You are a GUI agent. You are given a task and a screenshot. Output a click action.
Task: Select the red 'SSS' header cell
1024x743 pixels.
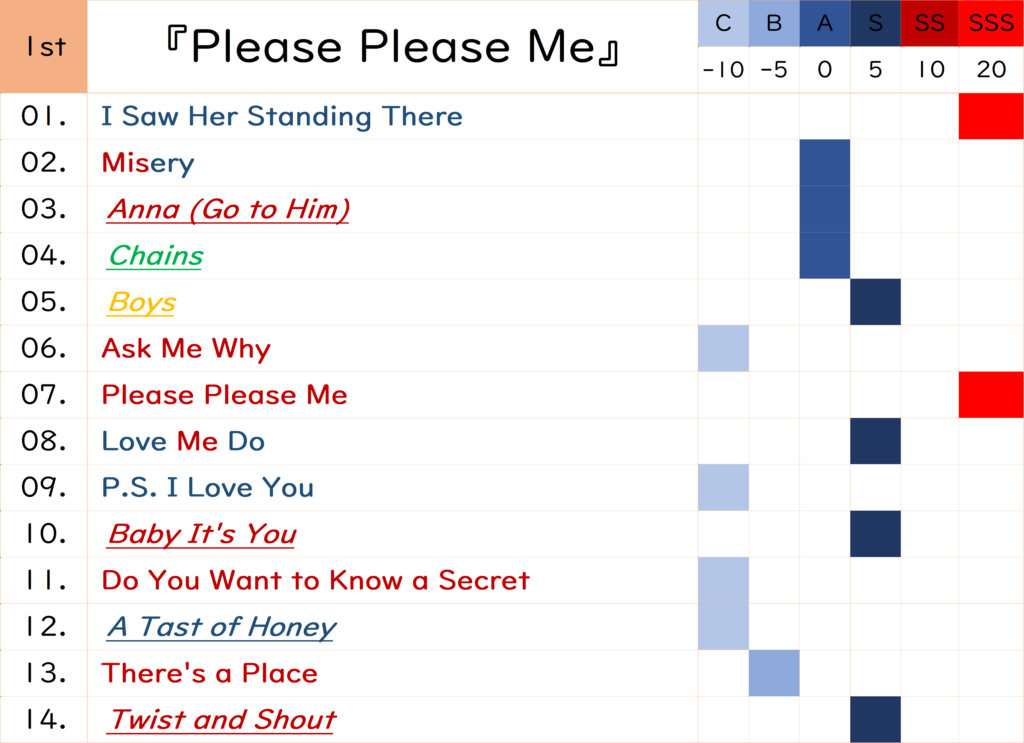(991, 24)
